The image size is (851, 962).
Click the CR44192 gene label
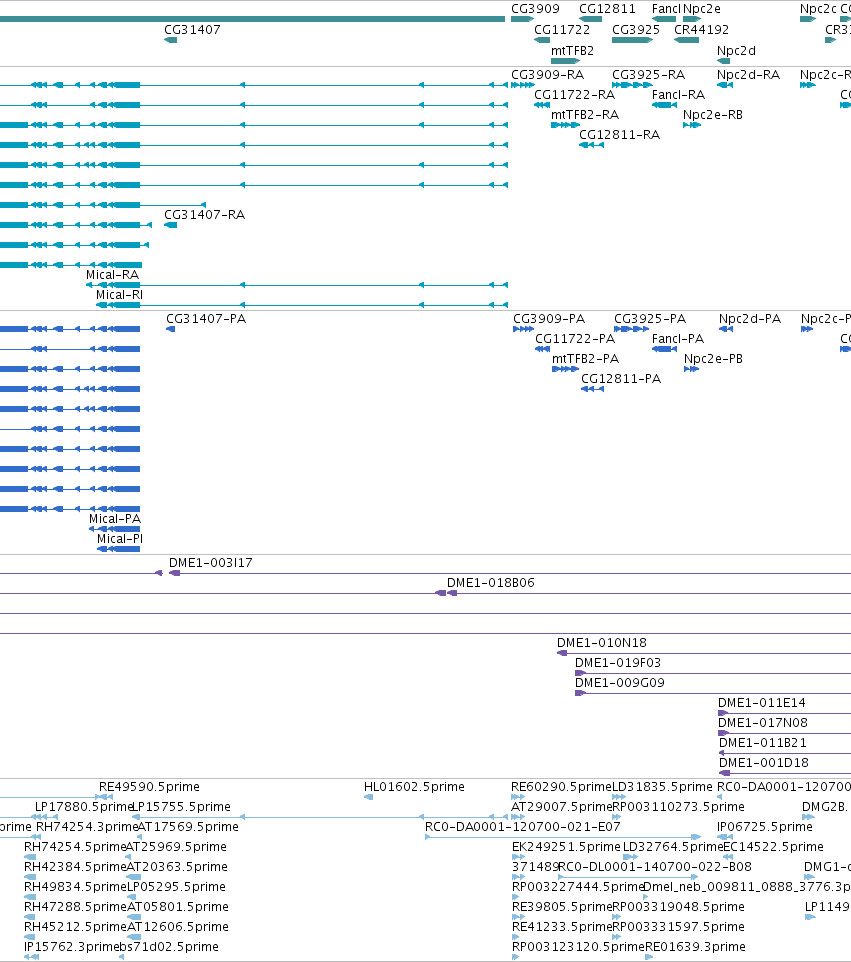coord(701,29)
